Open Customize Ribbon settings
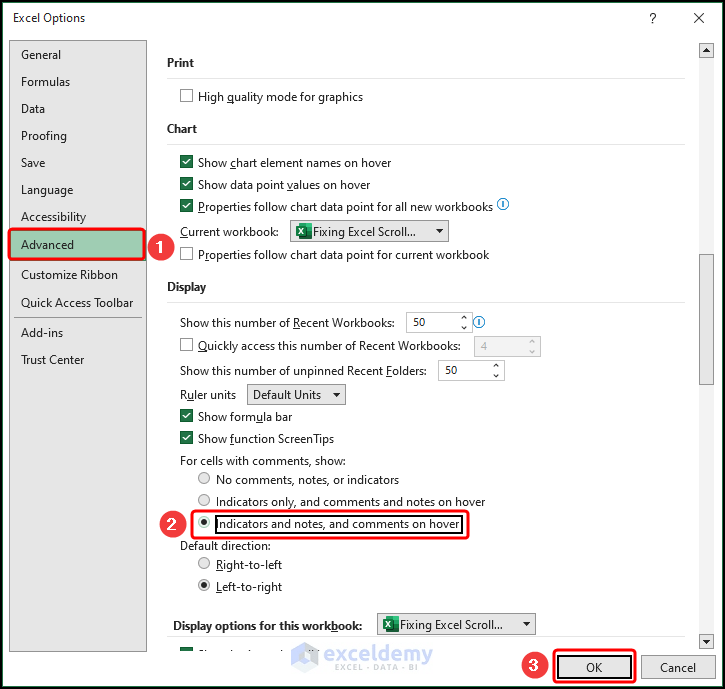Screen dimensions: 725x689 tap(78, 275)
